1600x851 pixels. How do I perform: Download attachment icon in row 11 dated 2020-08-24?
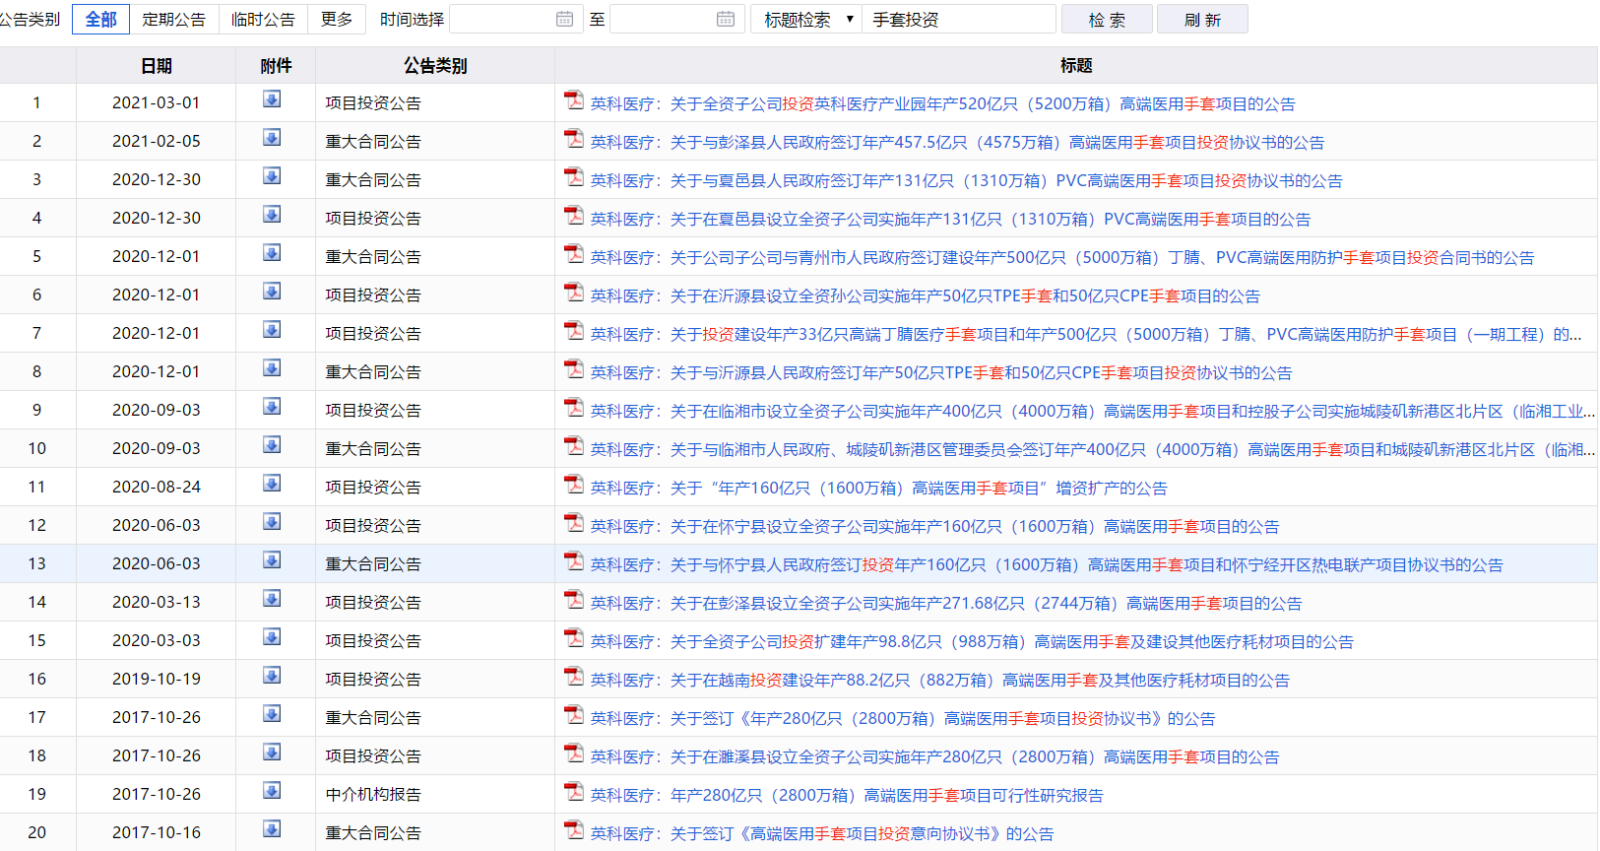pos(272,484)
